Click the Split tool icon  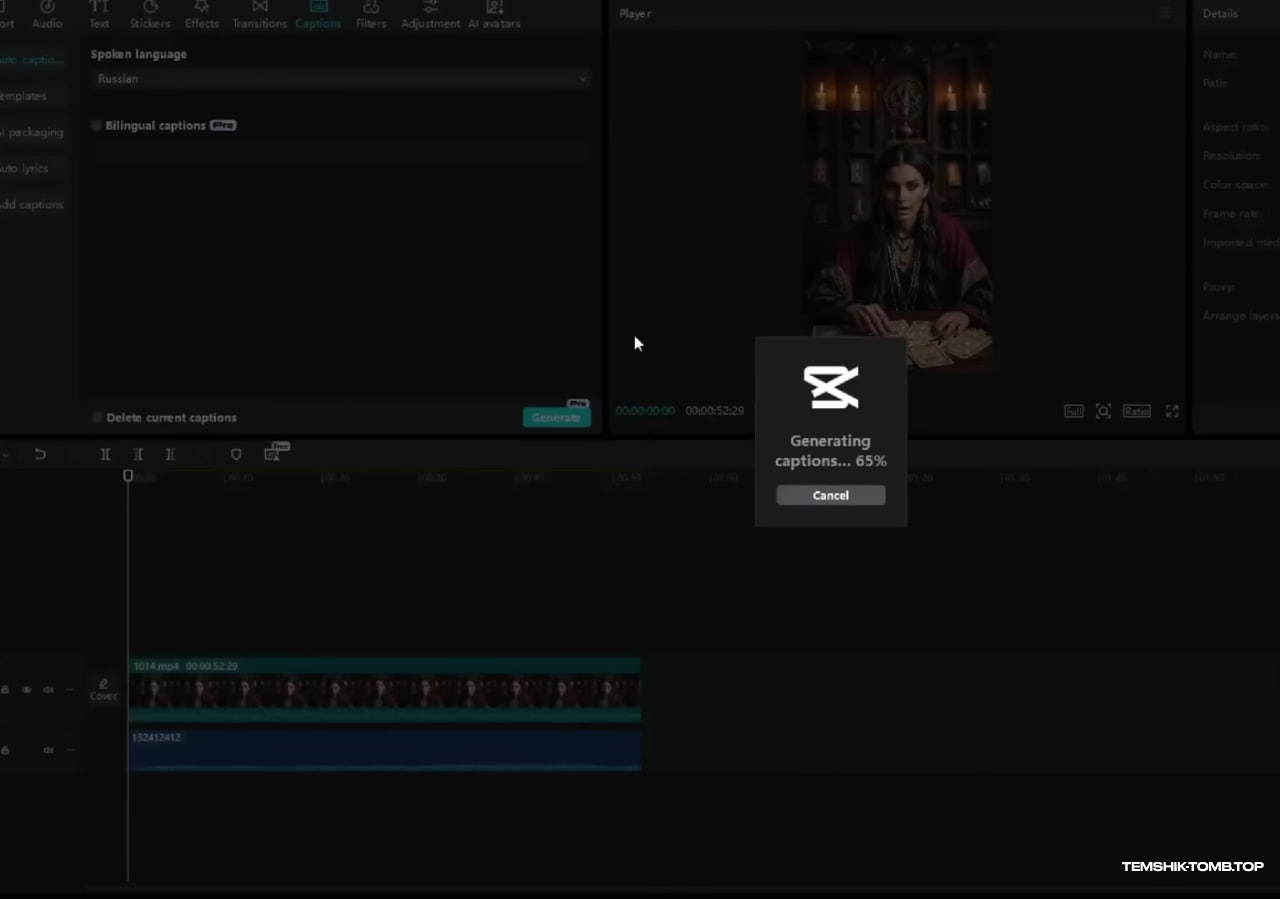click(105, 454)
